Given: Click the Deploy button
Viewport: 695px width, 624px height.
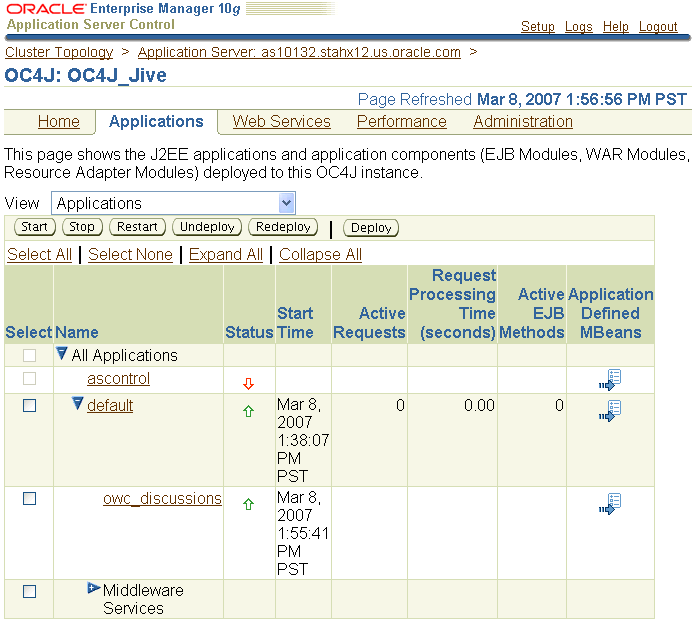Looking at the screenshot, I should coord(371,228).
